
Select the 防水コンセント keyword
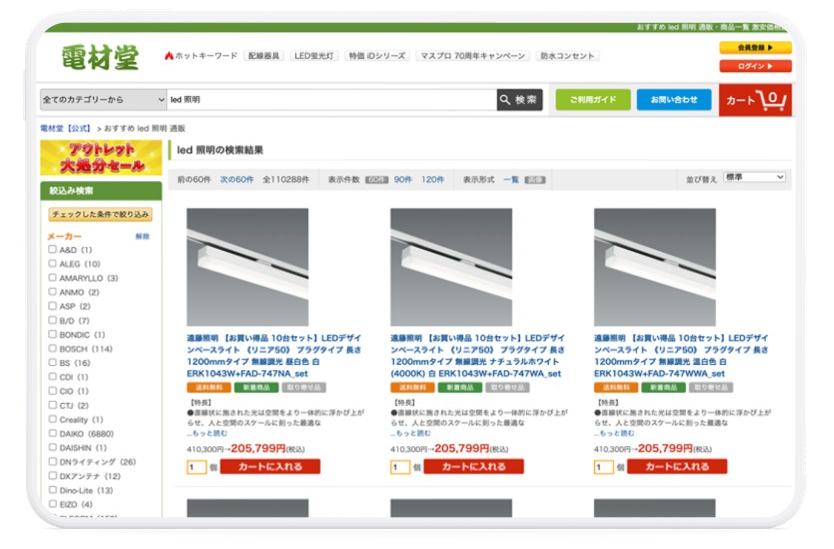567,56
